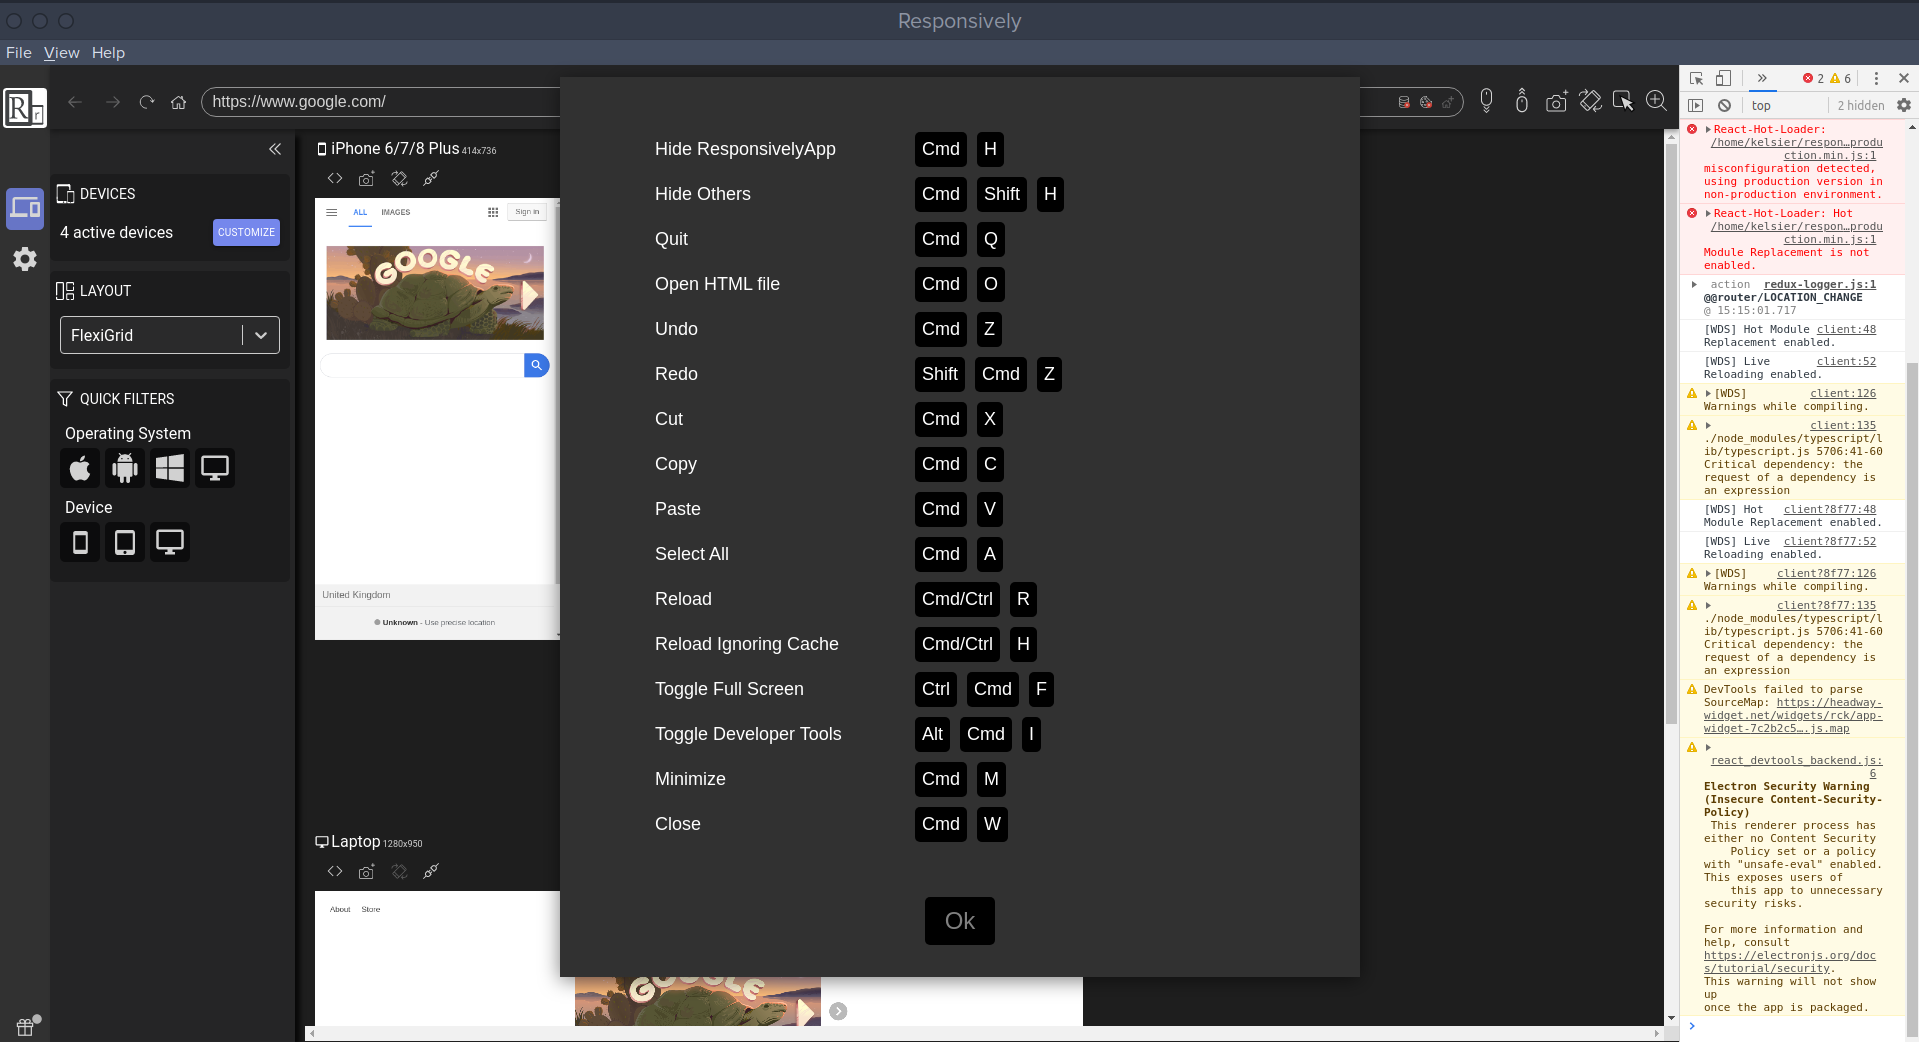
Task: Show more DevTools tabs chevron
Action: pos(1762,78)
